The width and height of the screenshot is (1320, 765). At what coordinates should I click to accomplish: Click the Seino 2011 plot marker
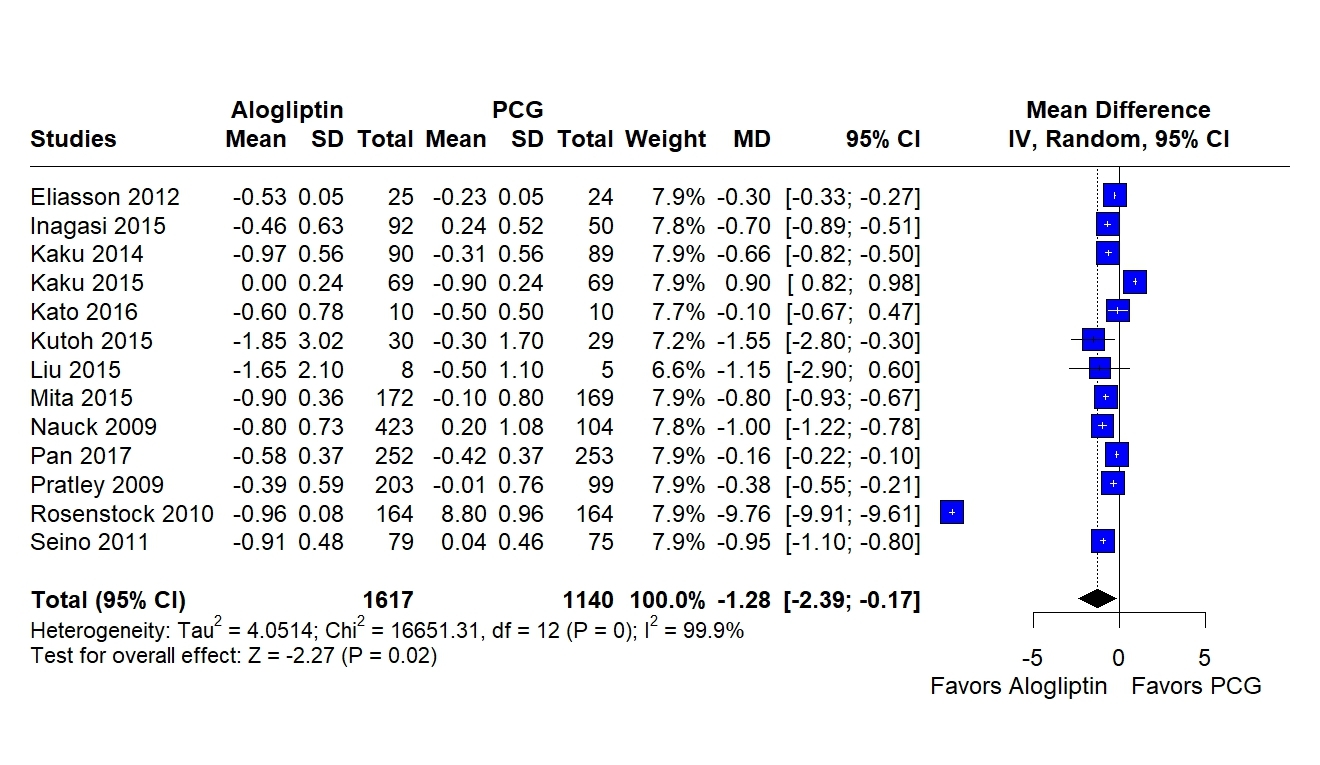1102,542
